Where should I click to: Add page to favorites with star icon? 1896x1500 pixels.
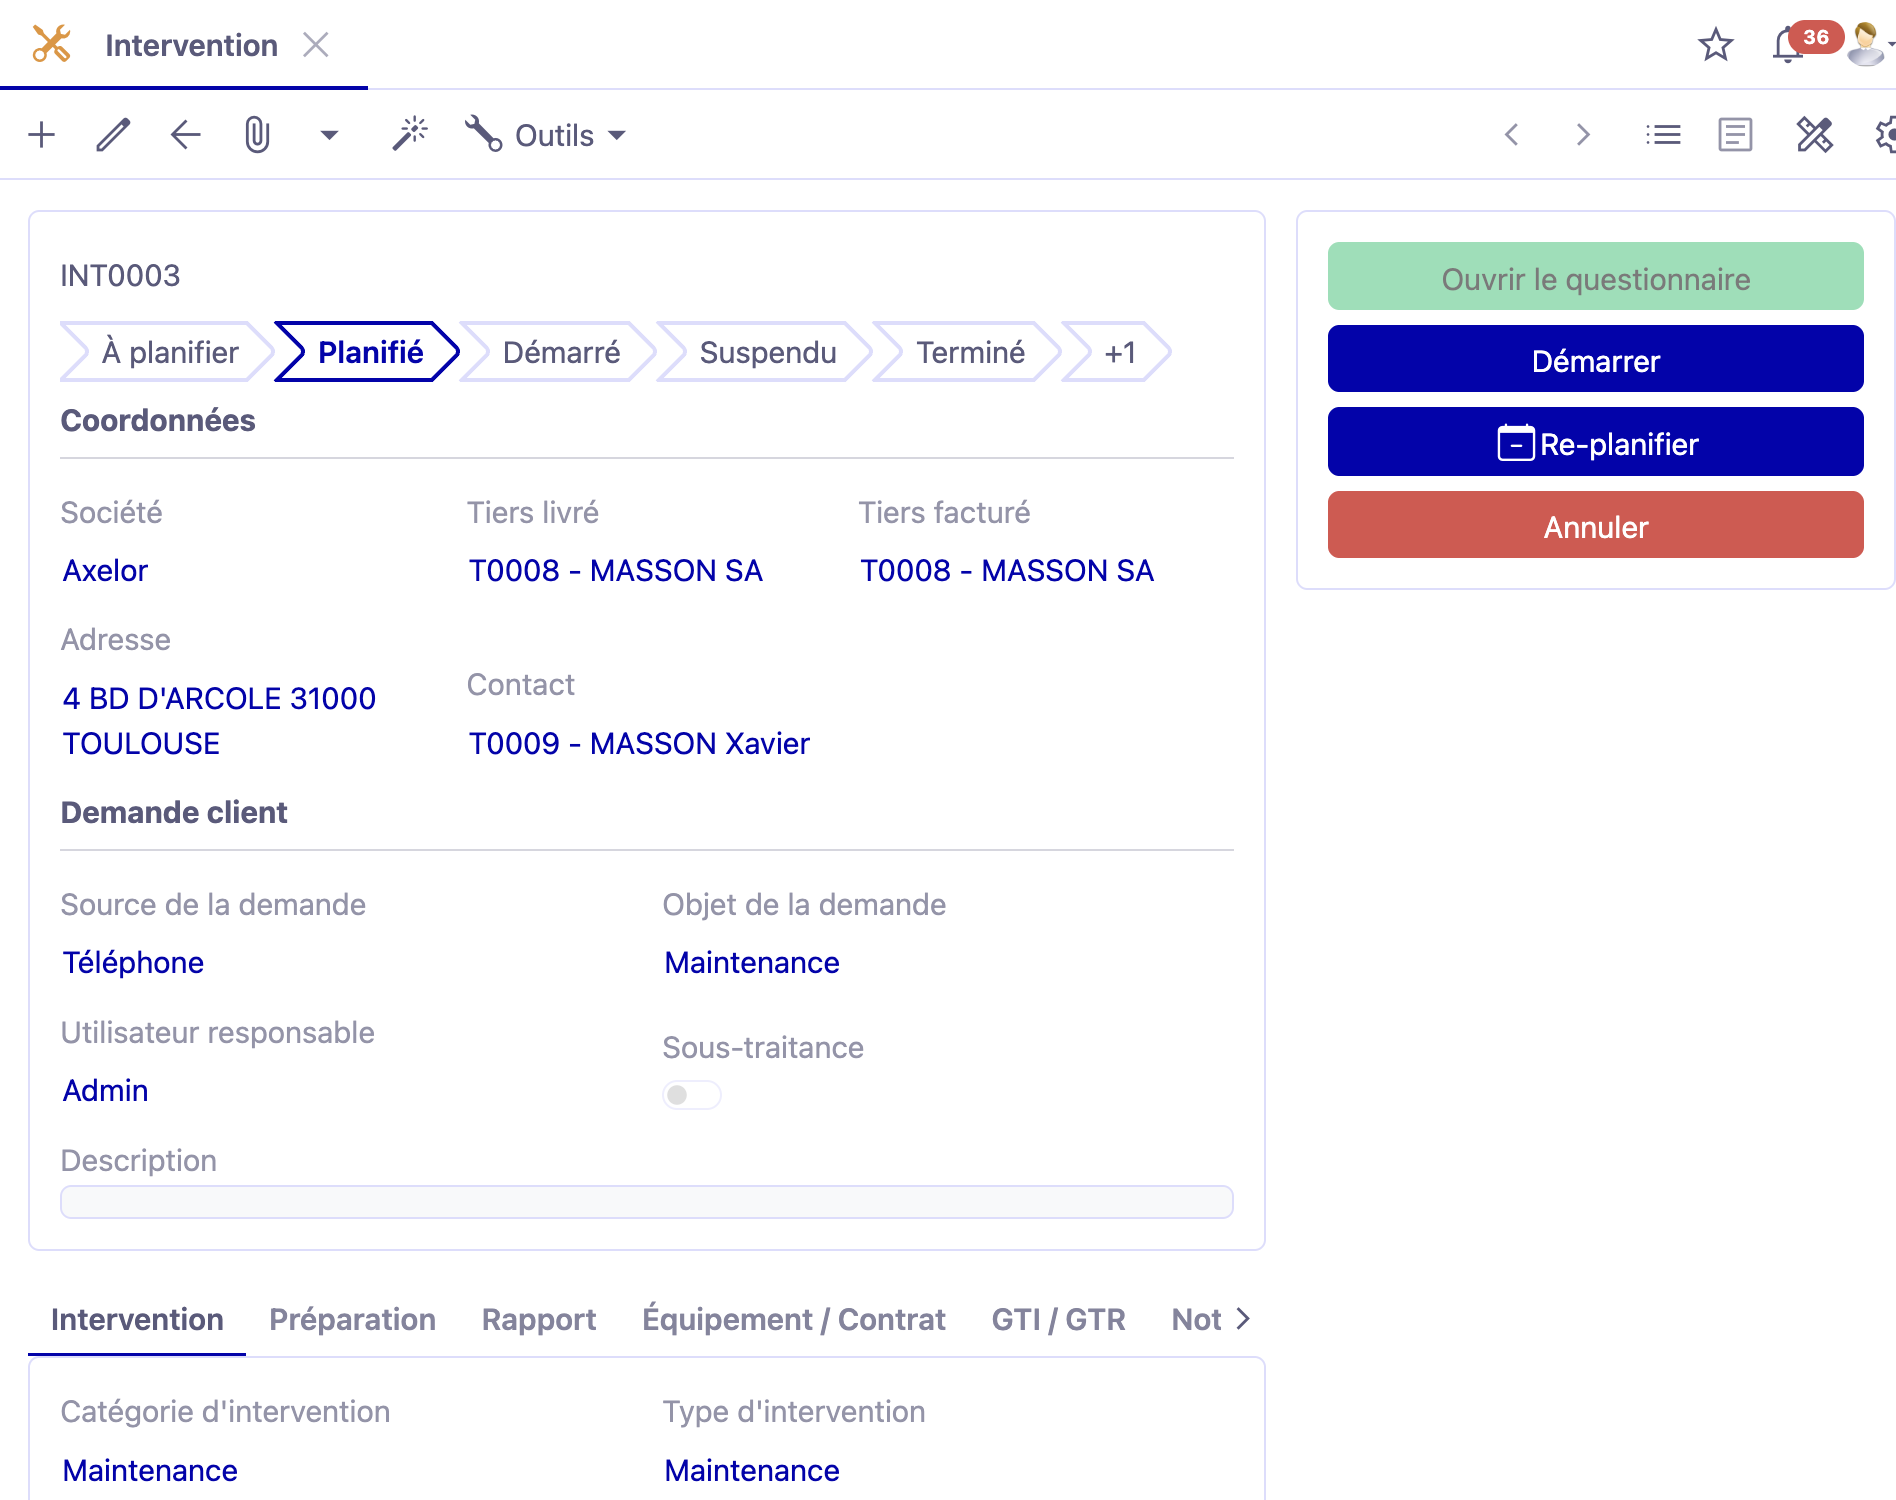(1715, 45)
